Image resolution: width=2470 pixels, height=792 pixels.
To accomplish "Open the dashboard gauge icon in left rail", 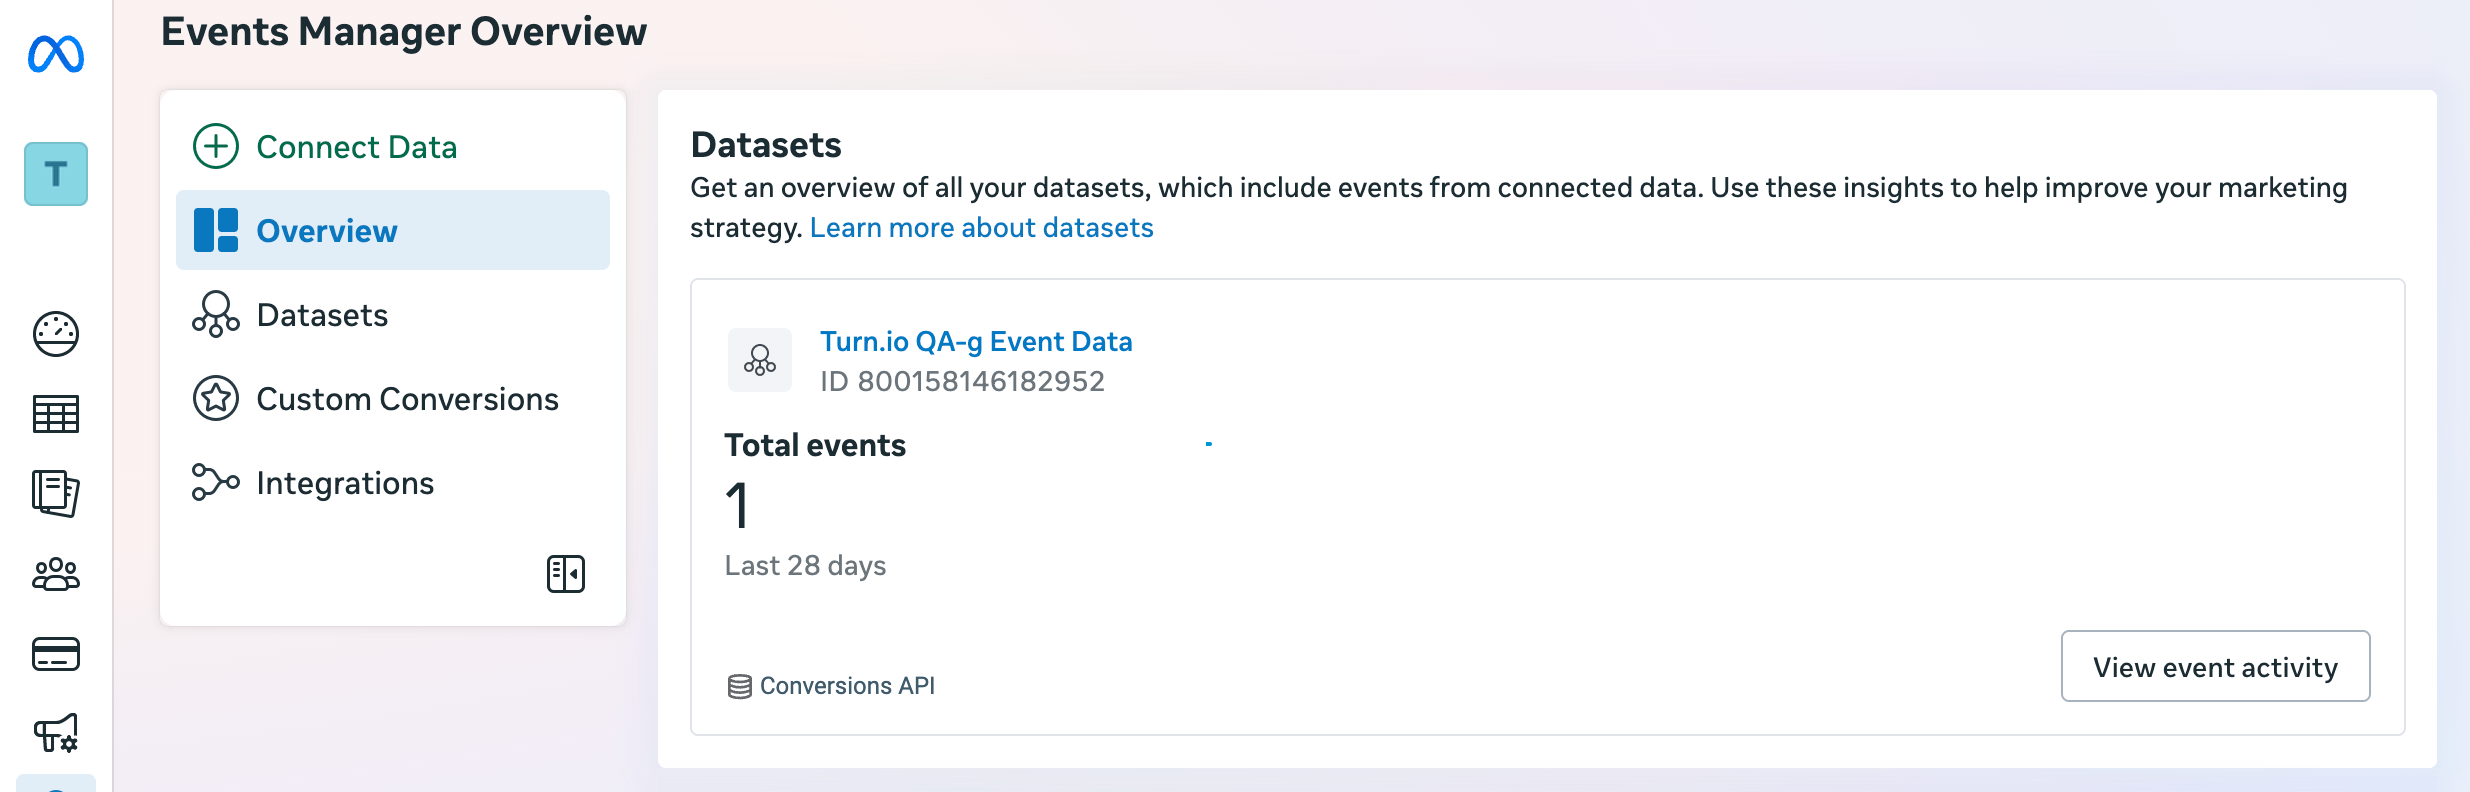I will point(56,334).
